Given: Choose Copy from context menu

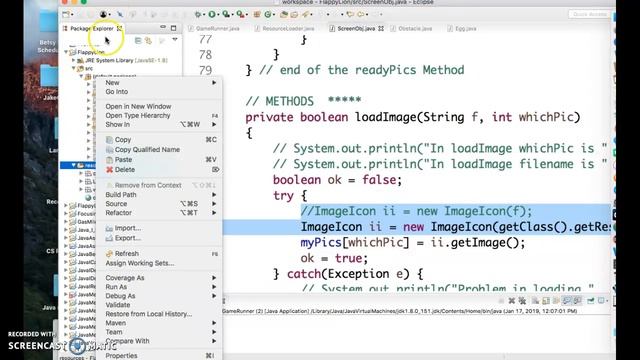Looking at the screenshot, I should click(x=160, y=140).
